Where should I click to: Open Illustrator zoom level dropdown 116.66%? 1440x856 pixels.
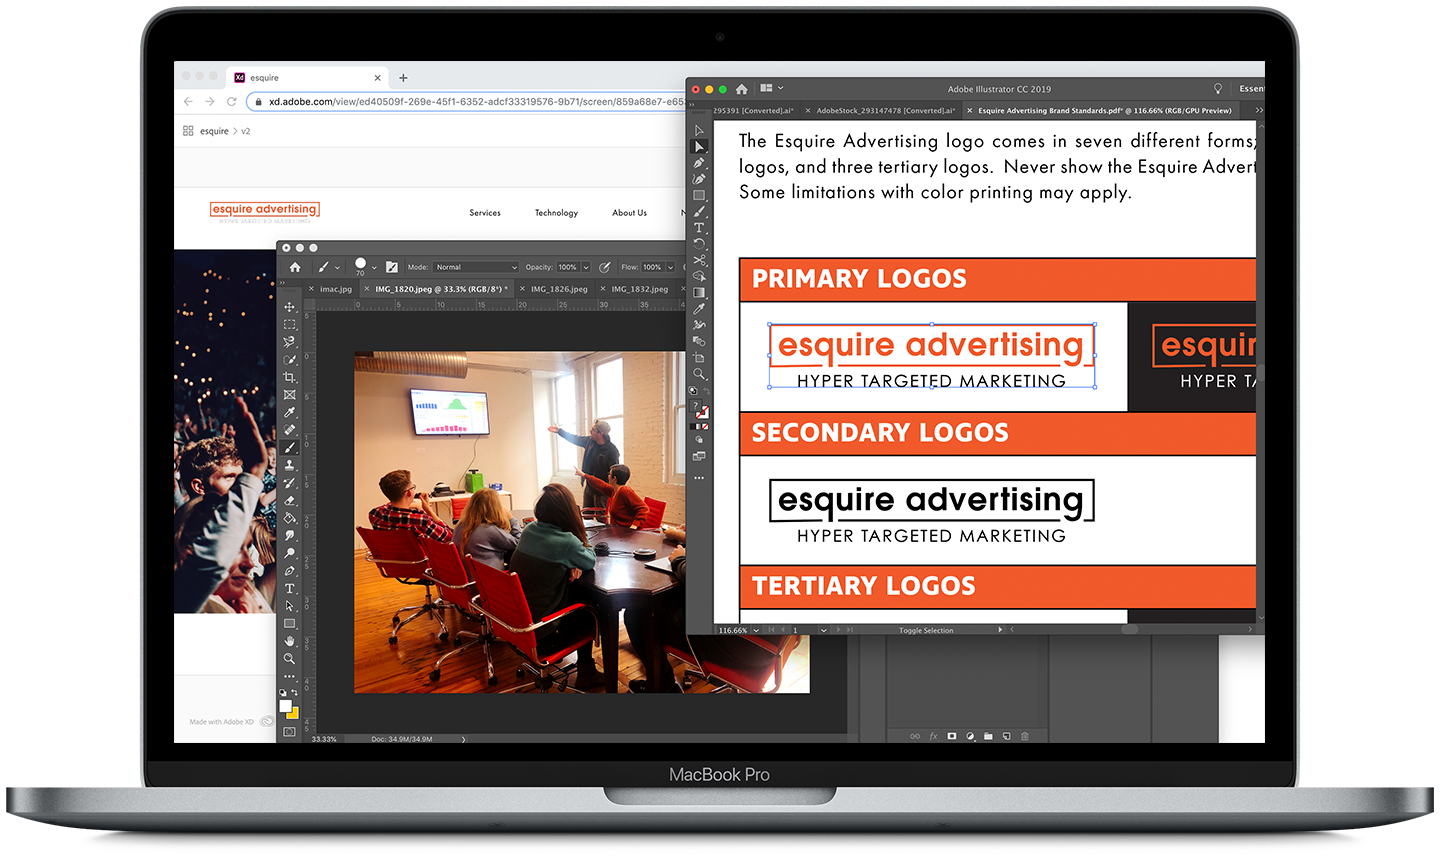point(755,630)
